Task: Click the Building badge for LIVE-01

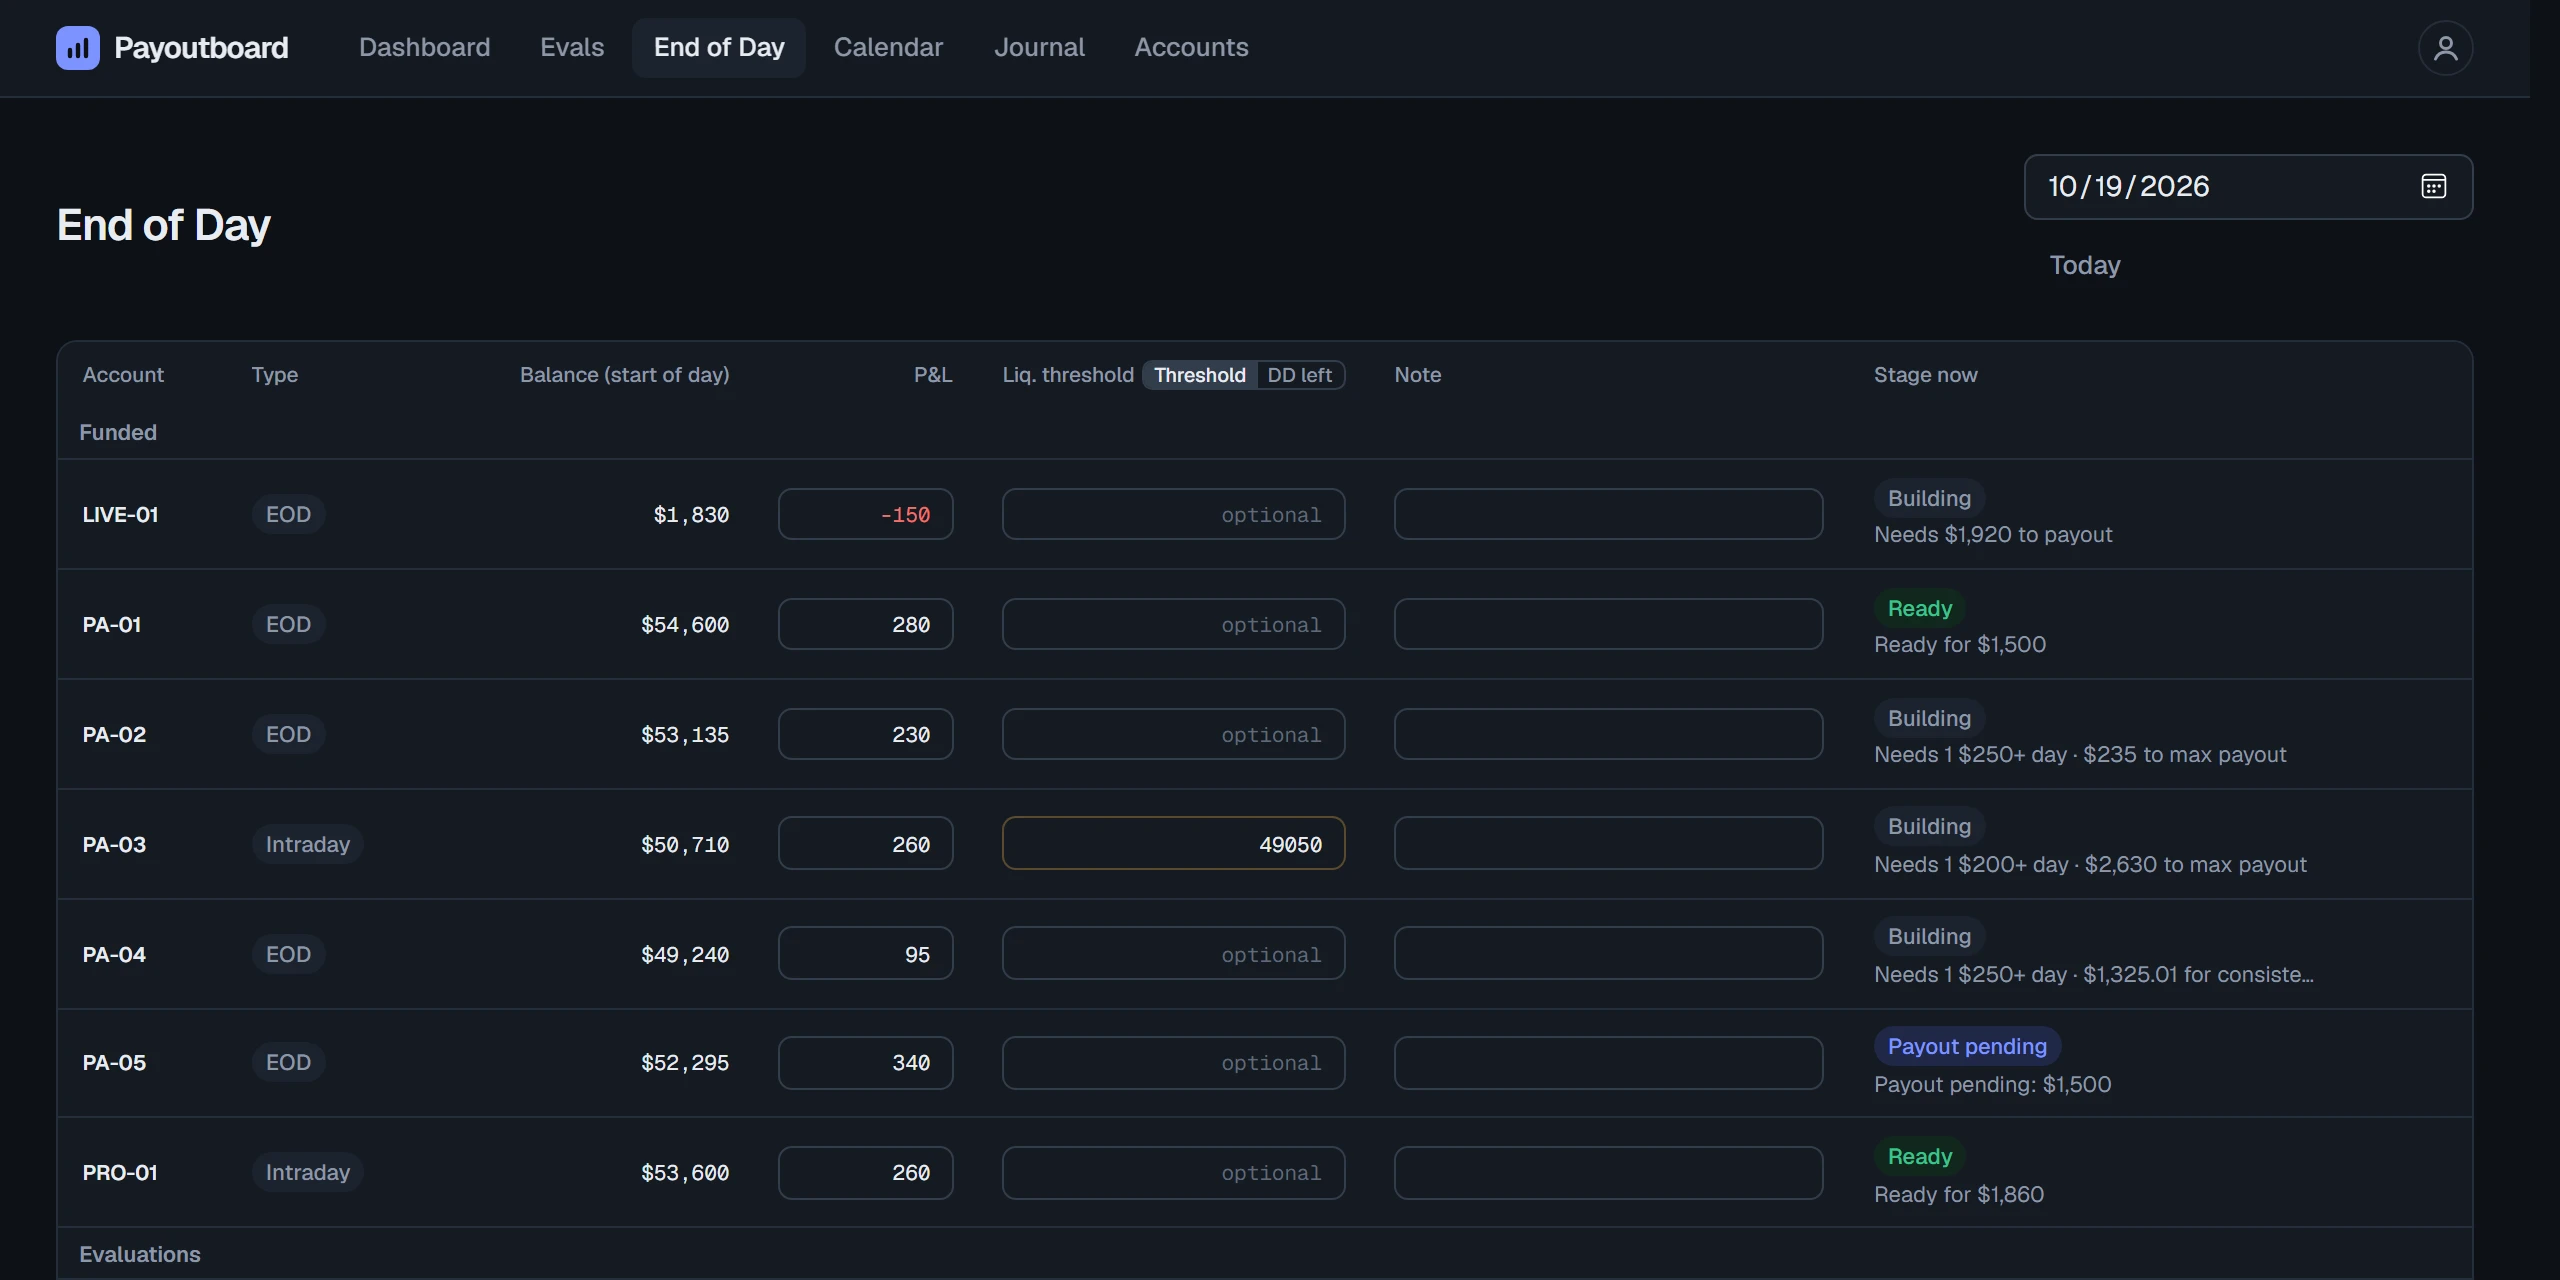Action: [1928, 498]
